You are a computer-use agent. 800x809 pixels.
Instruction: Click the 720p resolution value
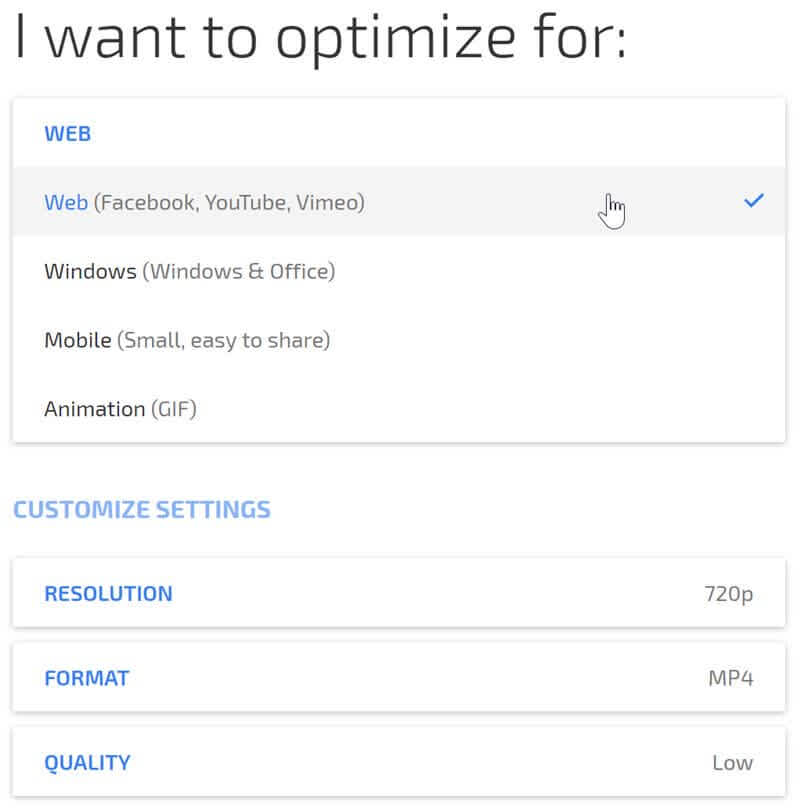click(728, 594)
